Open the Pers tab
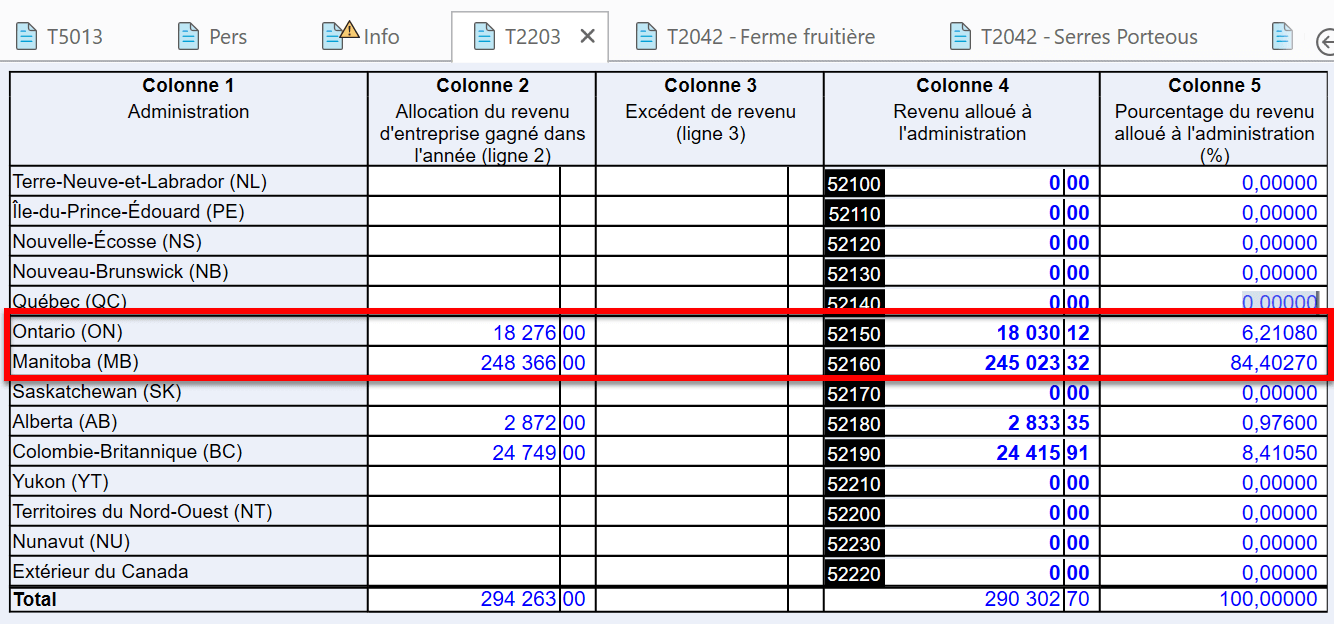Screen dimensions: 1334x624 point(227,37)
